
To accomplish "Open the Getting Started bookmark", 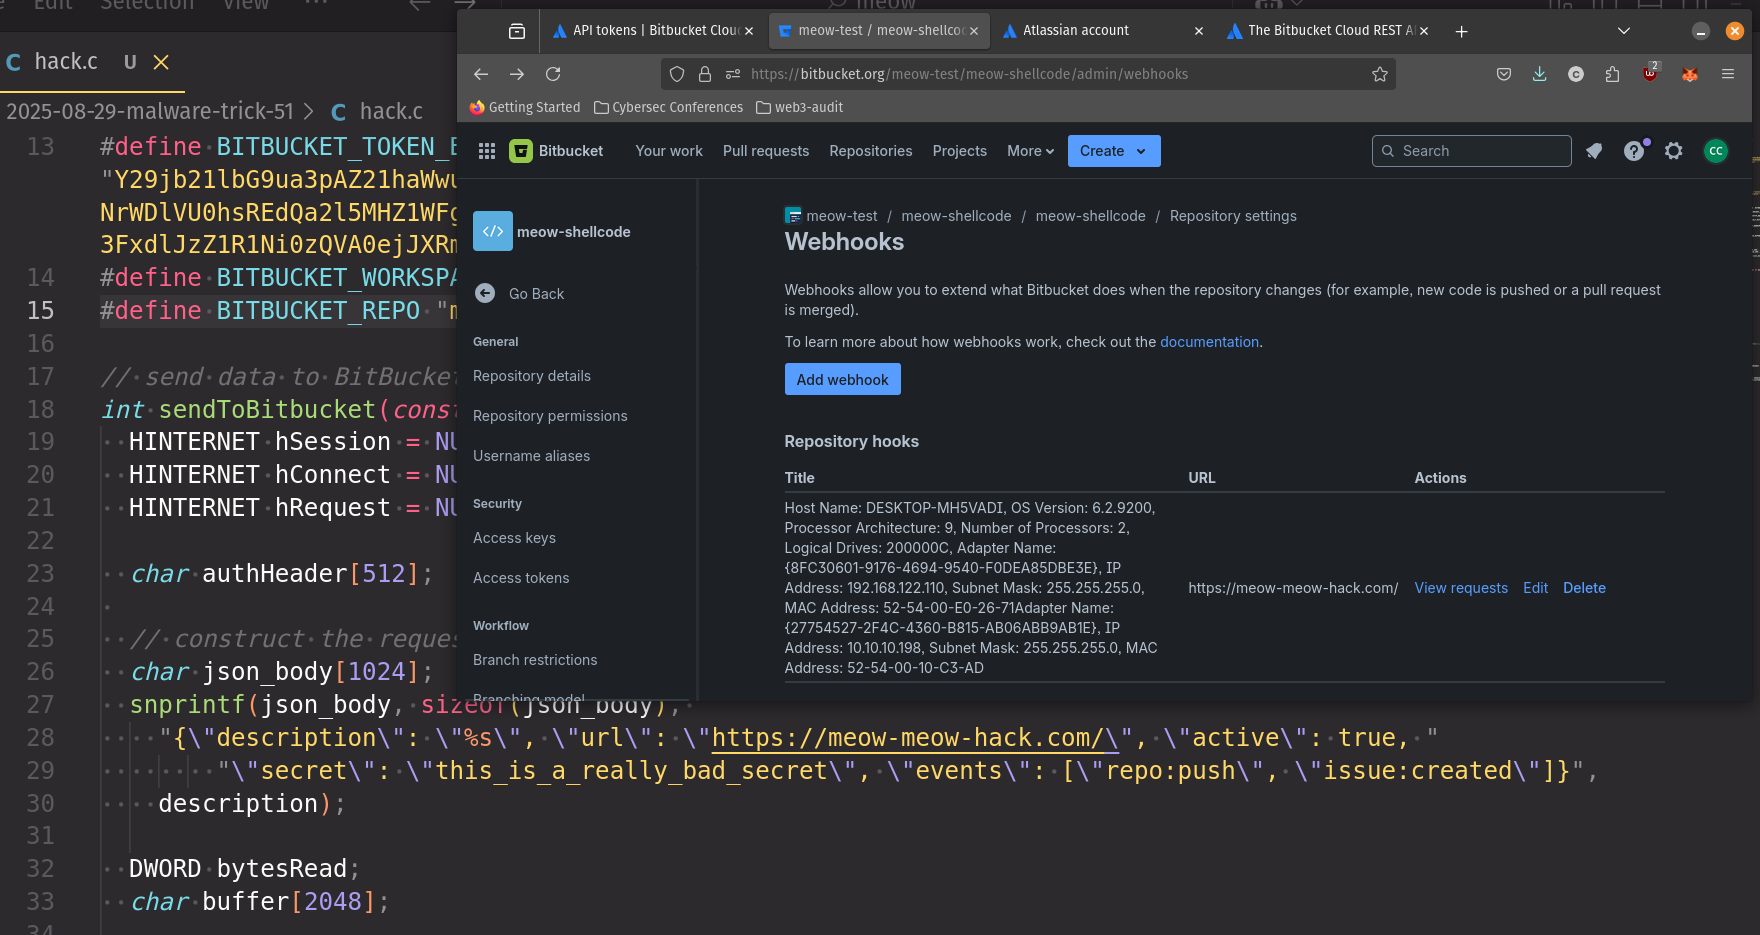I will (x=525, y=107).
